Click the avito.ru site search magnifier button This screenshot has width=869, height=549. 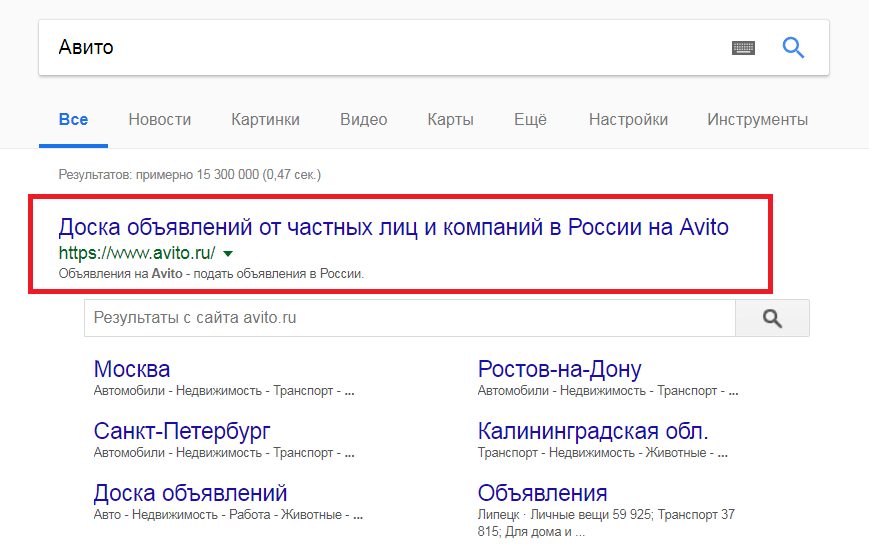point(772,318)
